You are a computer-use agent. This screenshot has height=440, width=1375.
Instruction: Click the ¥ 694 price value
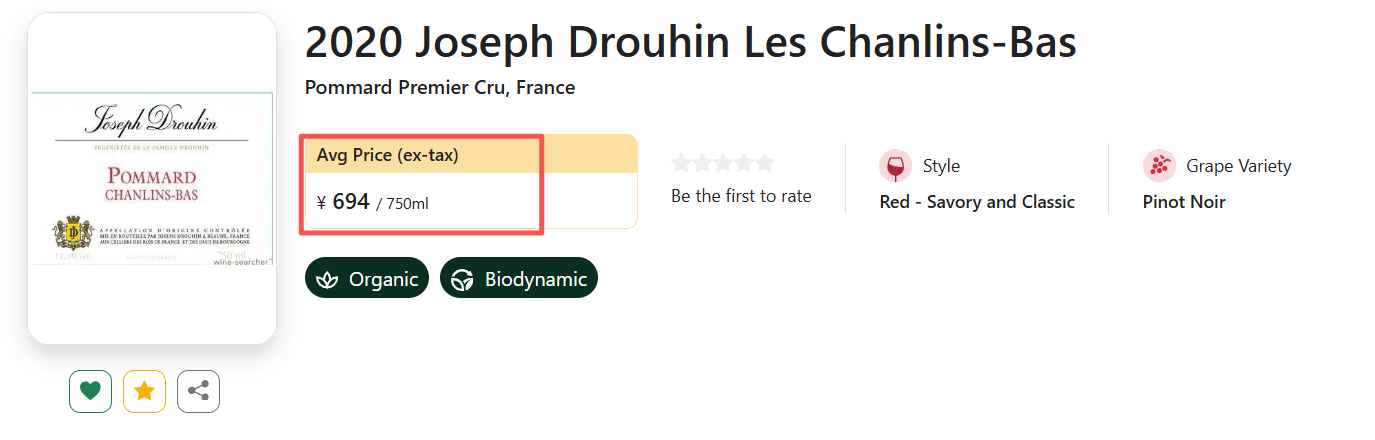pos(351,202)
